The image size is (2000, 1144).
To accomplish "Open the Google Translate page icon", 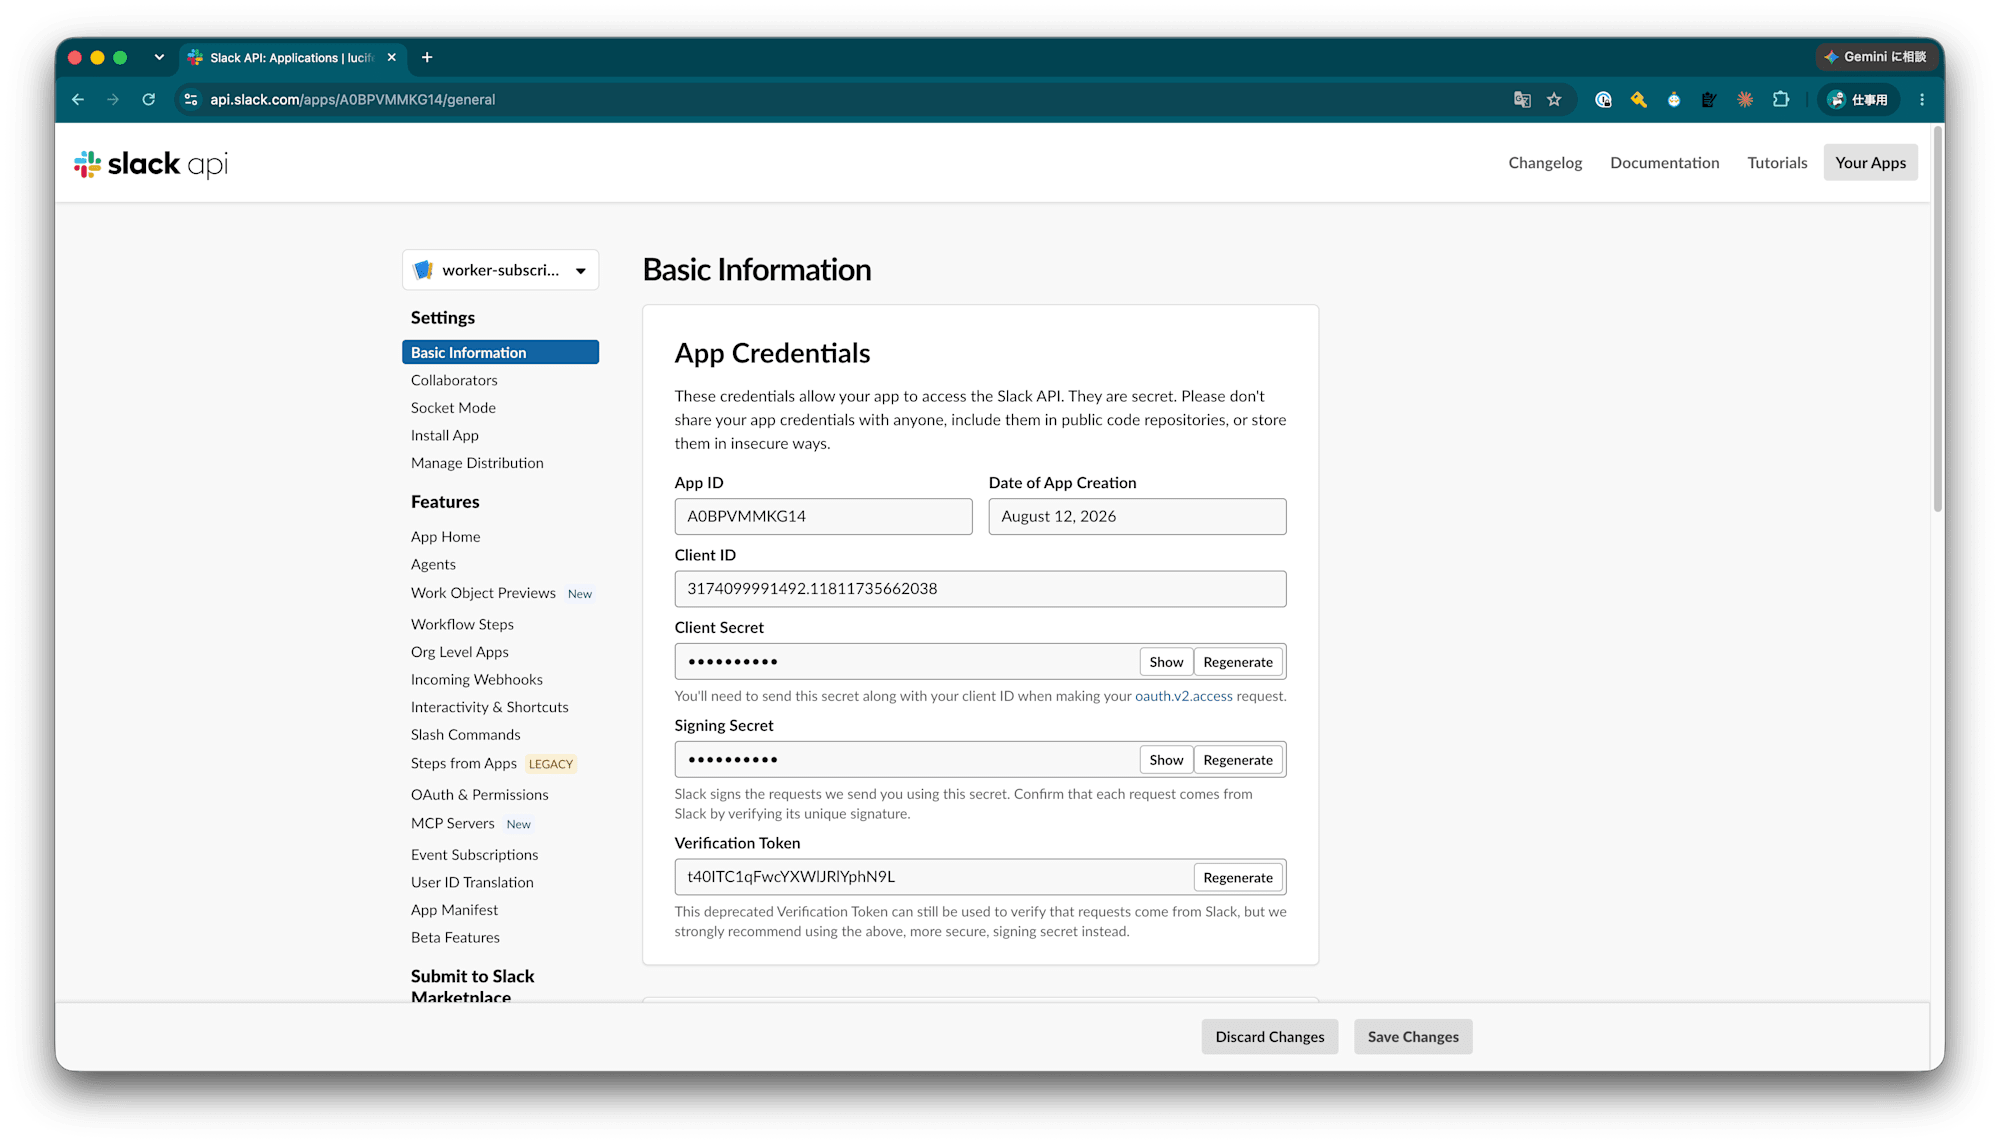I will [1522, 100].
